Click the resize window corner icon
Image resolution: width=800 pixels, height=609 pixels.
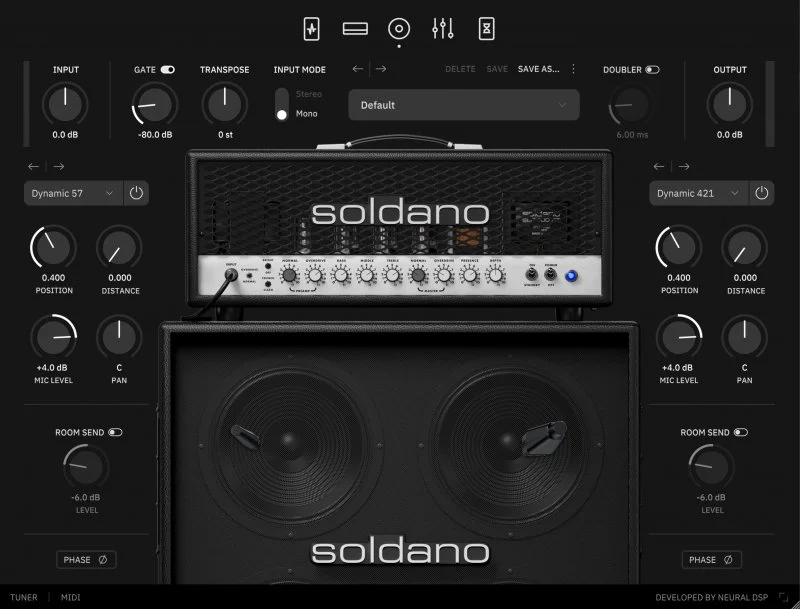pyautogui.click(x=783, y=597)
